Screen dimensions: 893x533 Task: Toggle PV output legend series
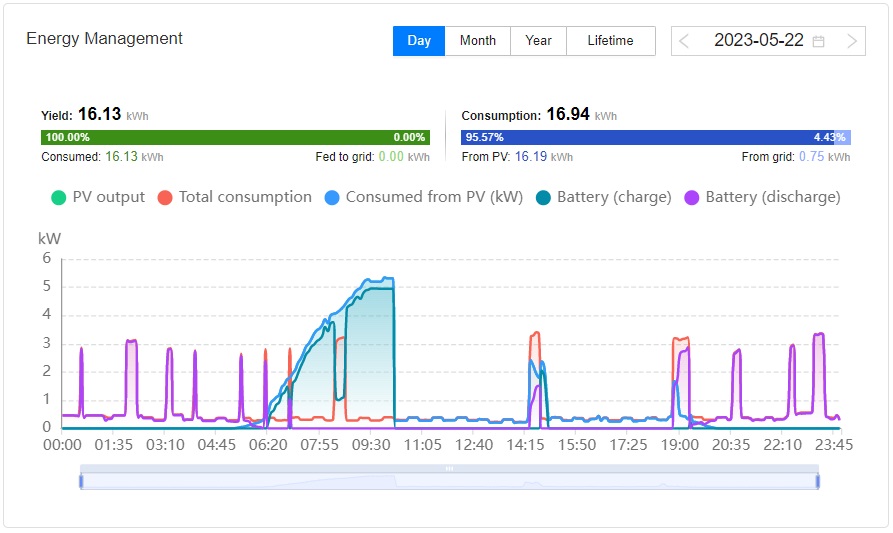pos(98,197)
